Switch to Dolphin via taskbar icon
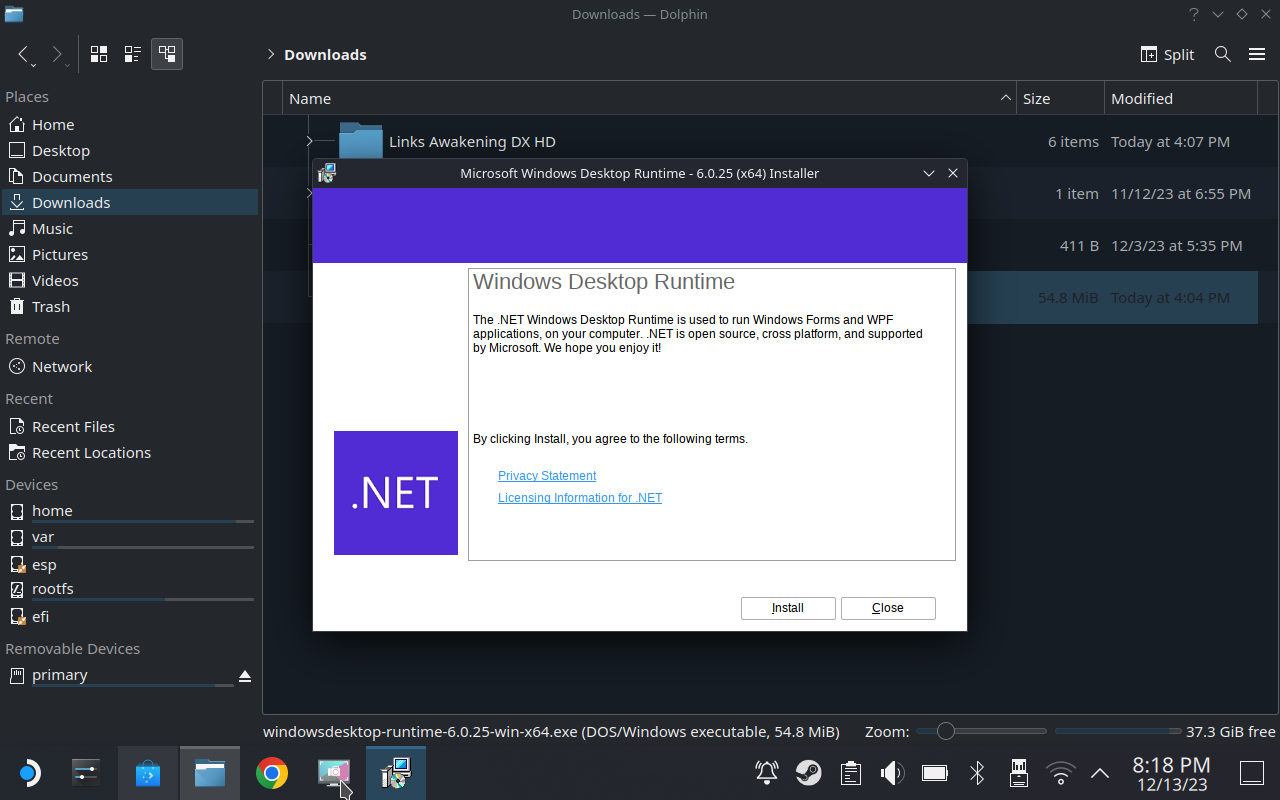Image resolution: width=1280 pixels, height=800 pixels. [210, 773]
